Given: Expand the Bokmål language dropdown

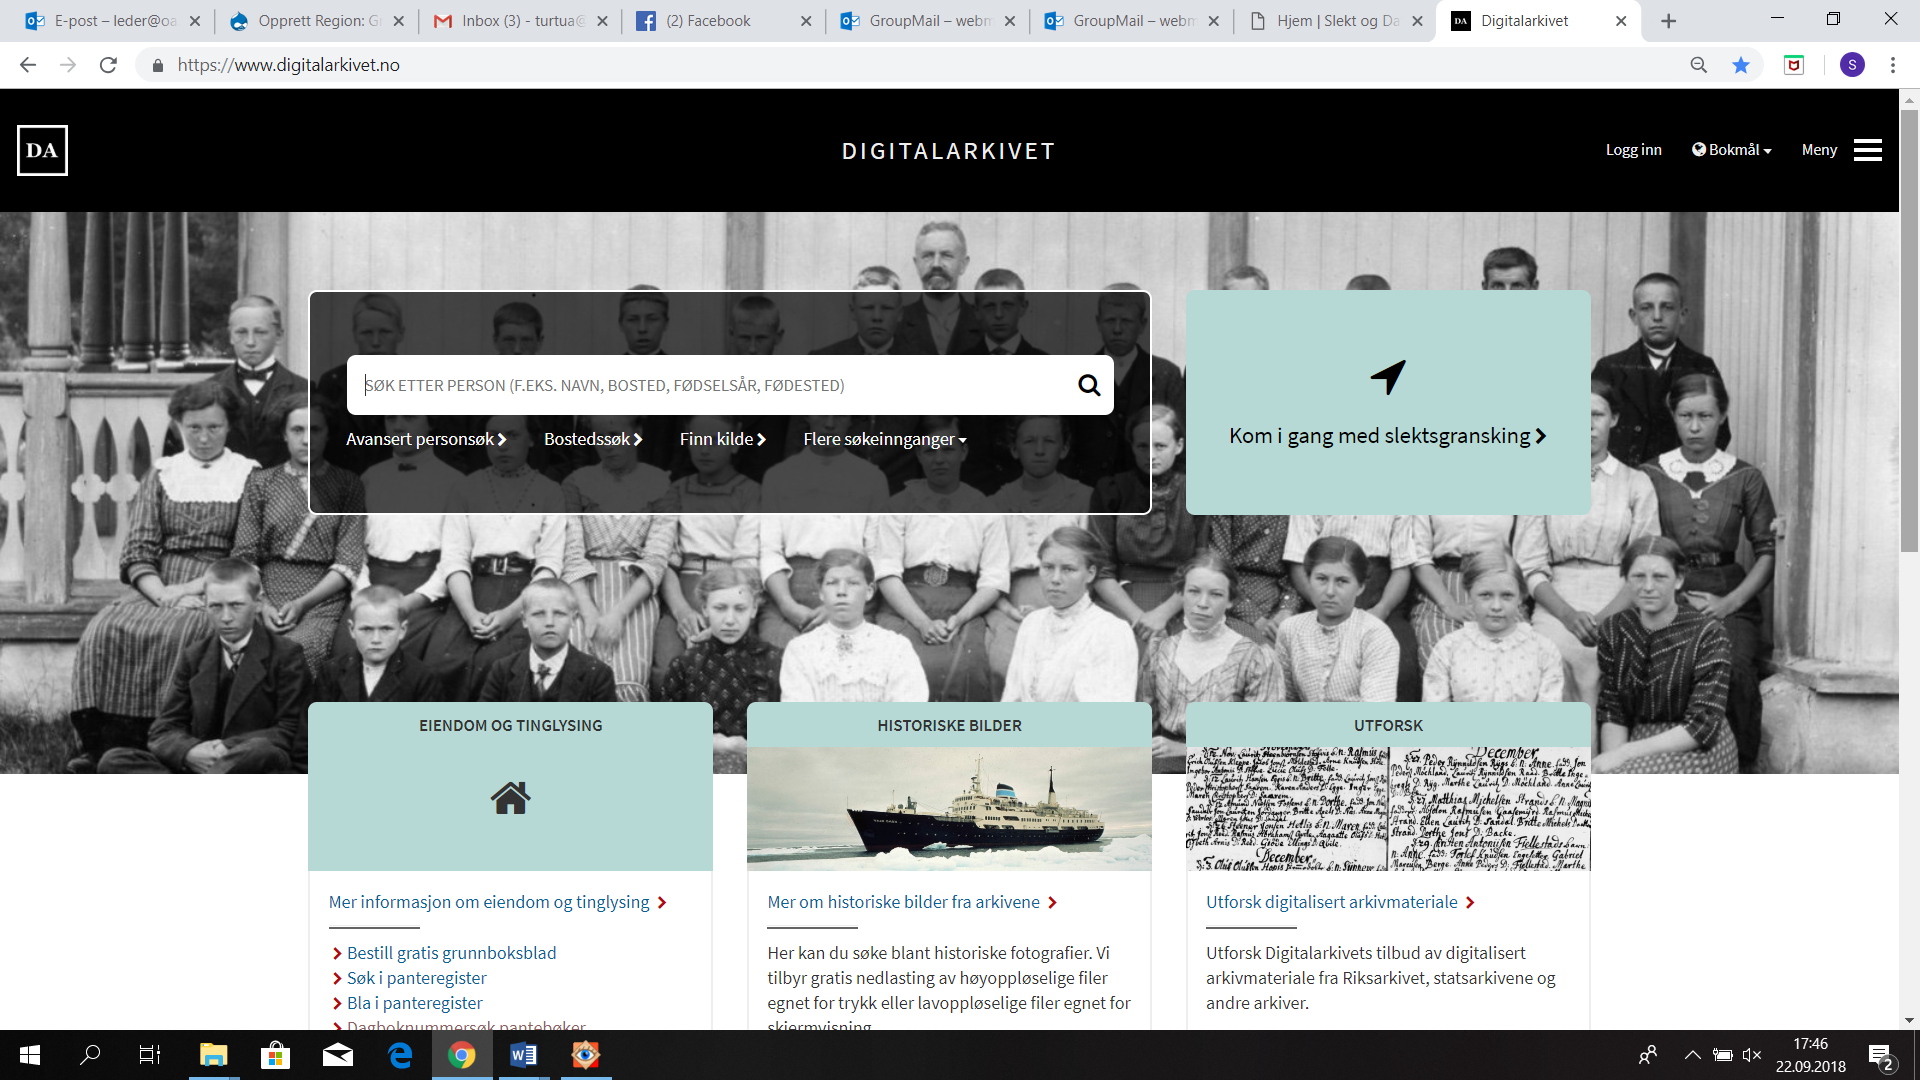Looking at the screenshot, I should tap(1732, 150).
